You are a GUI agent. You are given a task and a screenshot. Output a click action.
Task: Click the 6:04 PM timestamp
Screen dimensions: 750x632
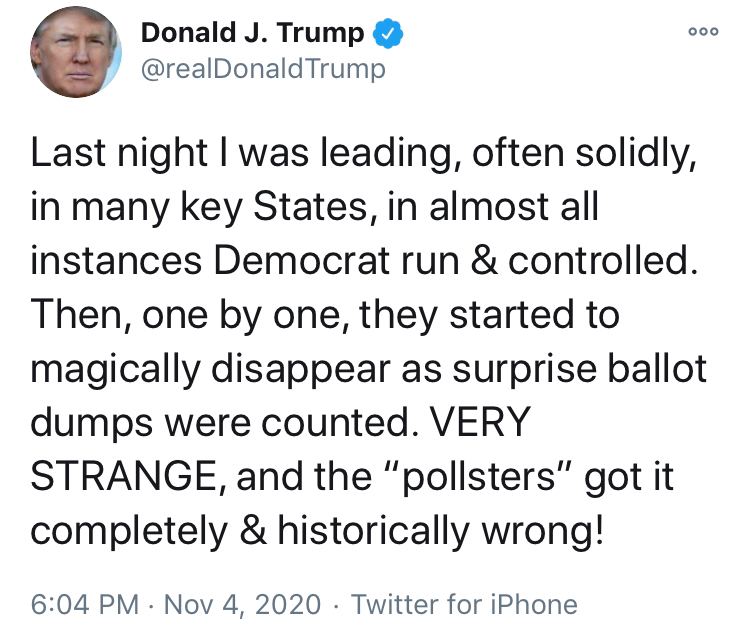pyautogui.click(x=84, y=604)
